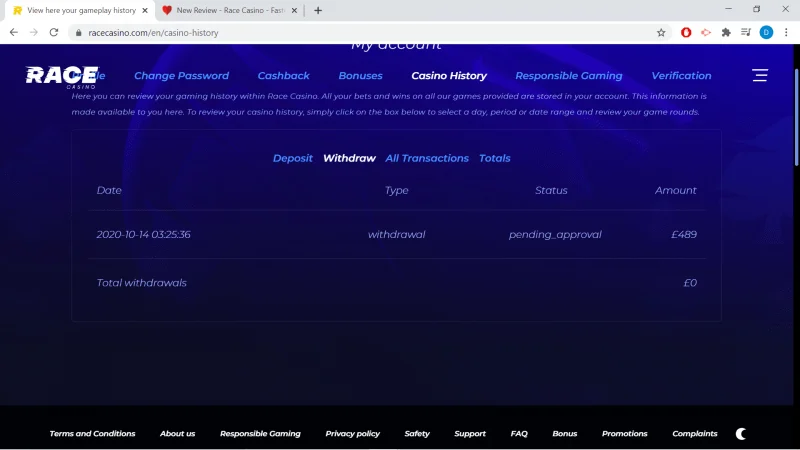
Task: Open the Totals tab
Action: point(494,158)
